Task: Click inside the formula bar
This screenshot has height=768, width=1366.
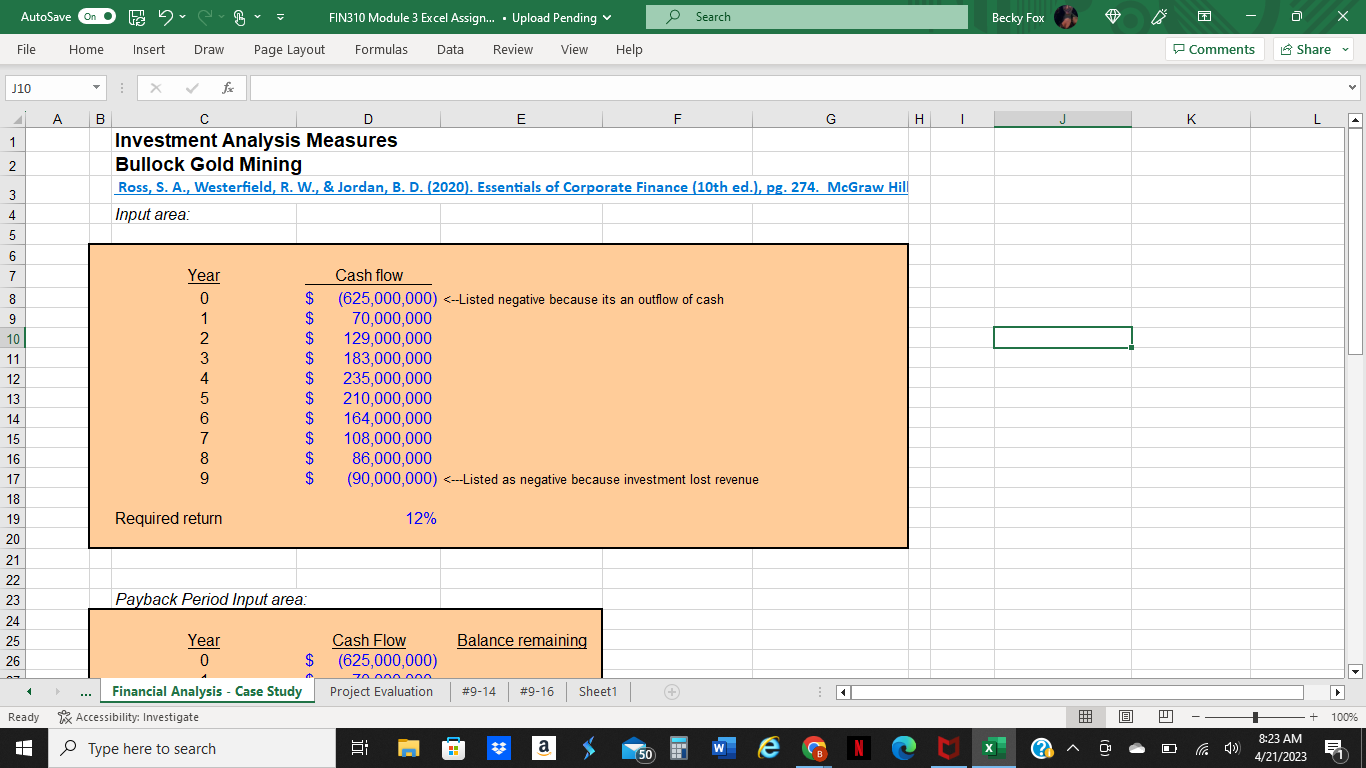Action: (x=700, y=88)
